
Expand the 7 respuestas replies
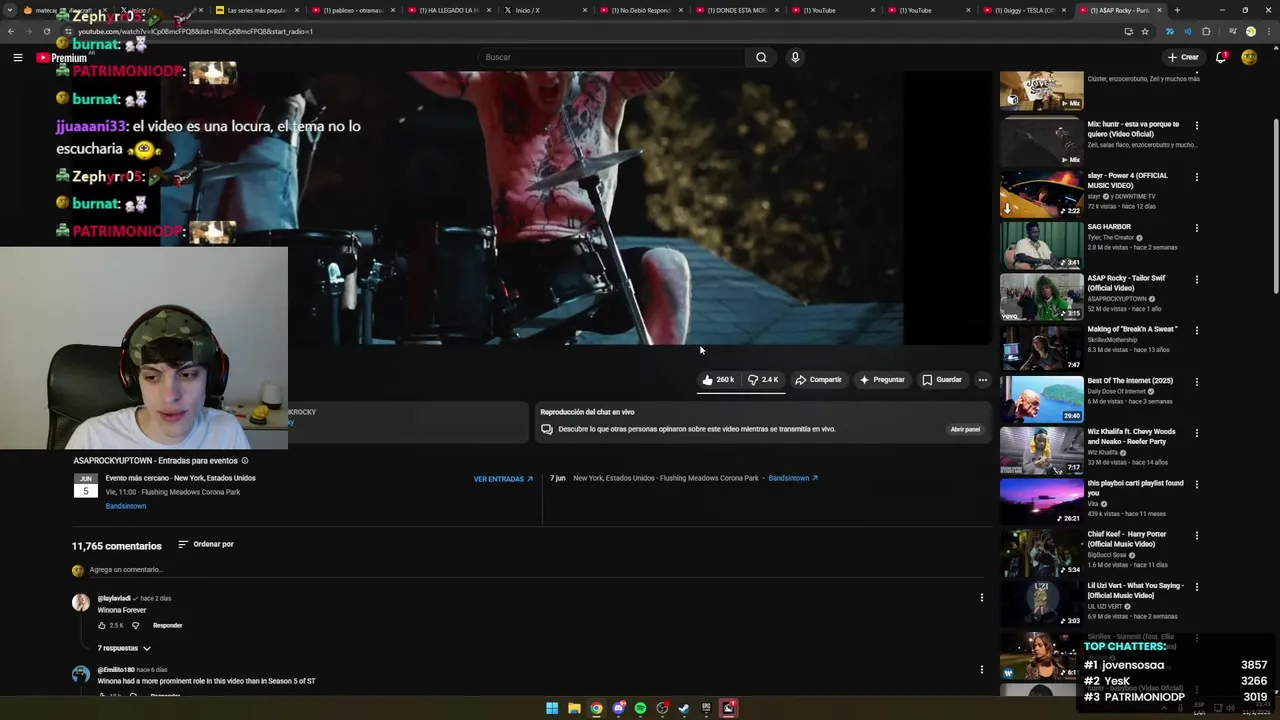(124, 648)
